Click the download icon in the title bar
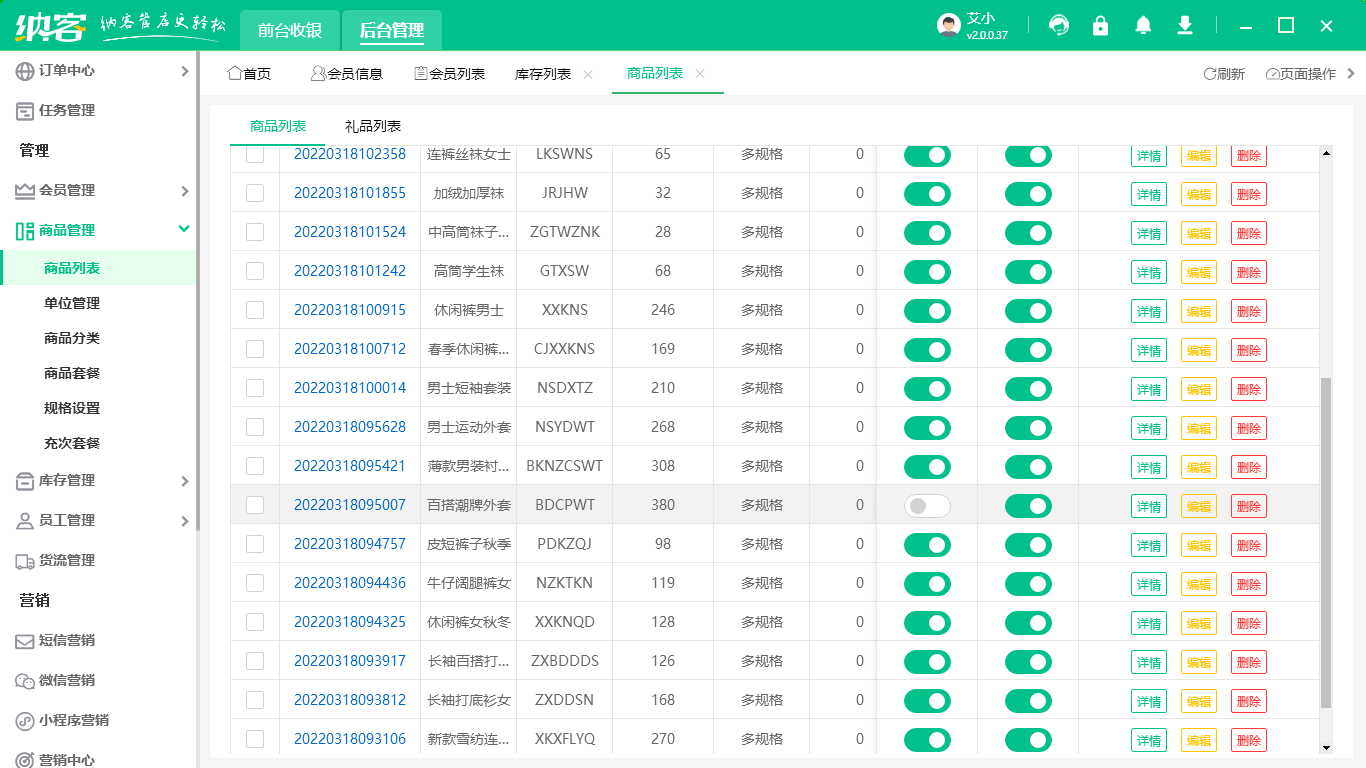This screenshot has height=768, width=1366. coord(1185,25)
